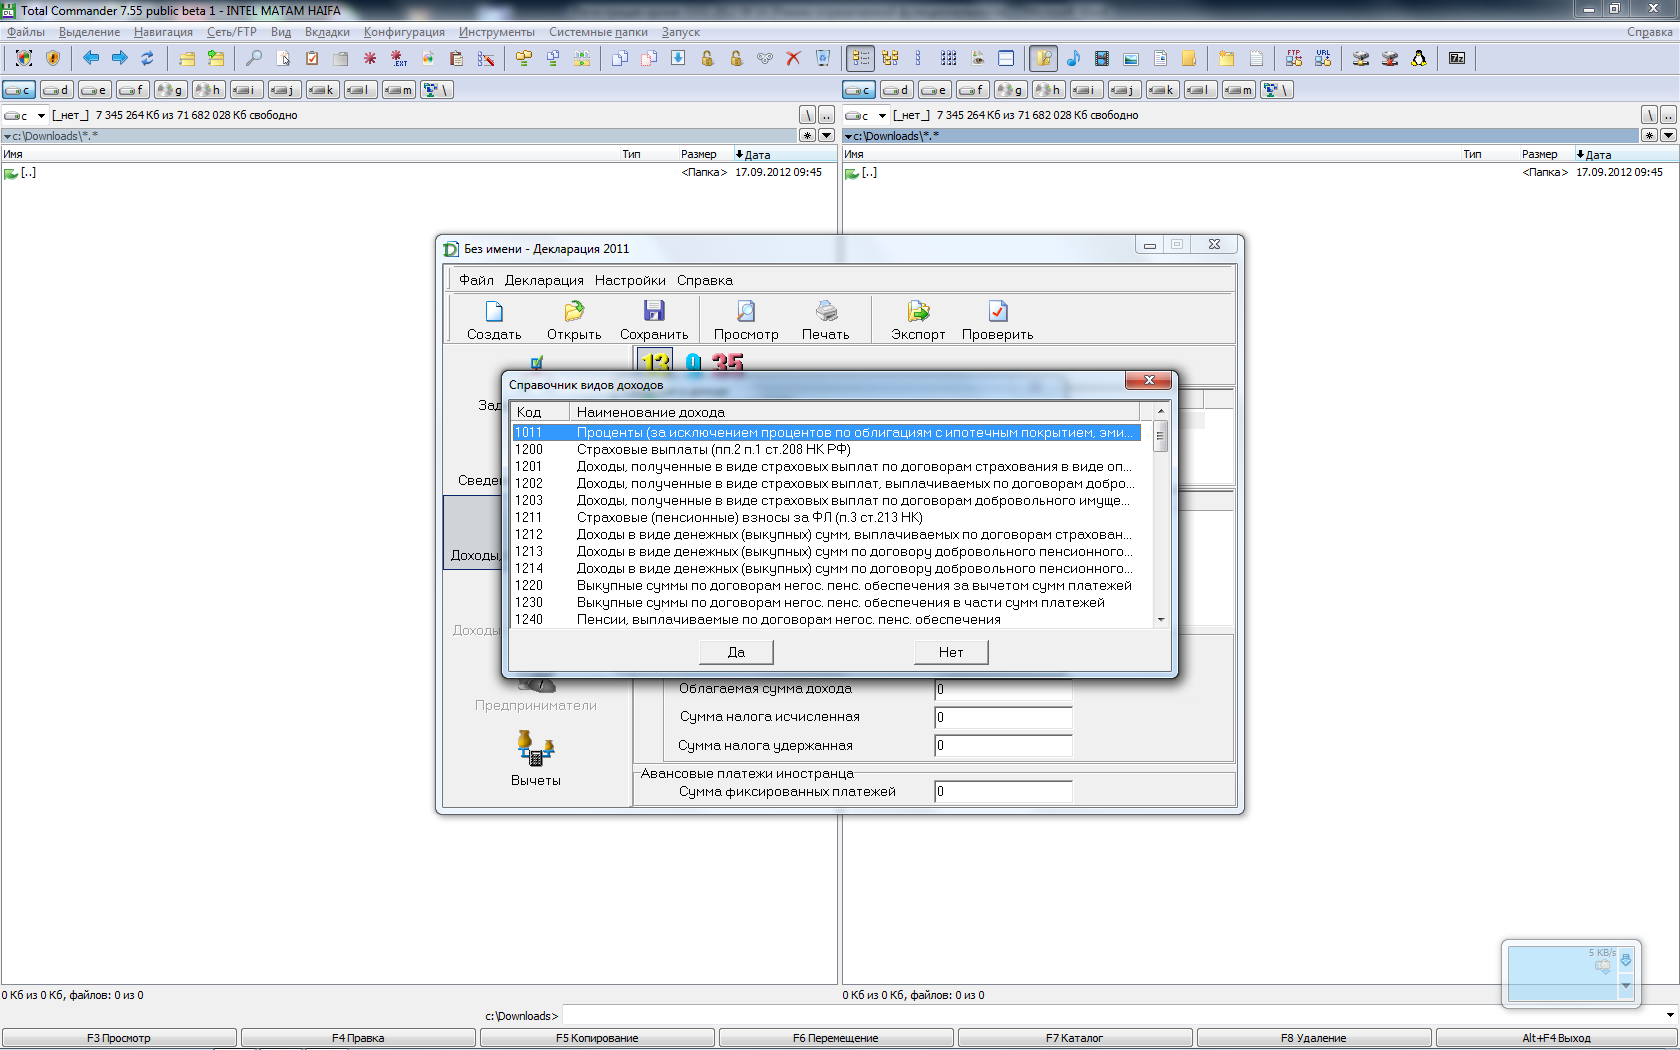Viewport: 1680px width, 1050px height.
Task: Click the 7z archiver icon
Action: pos(1457,58)
